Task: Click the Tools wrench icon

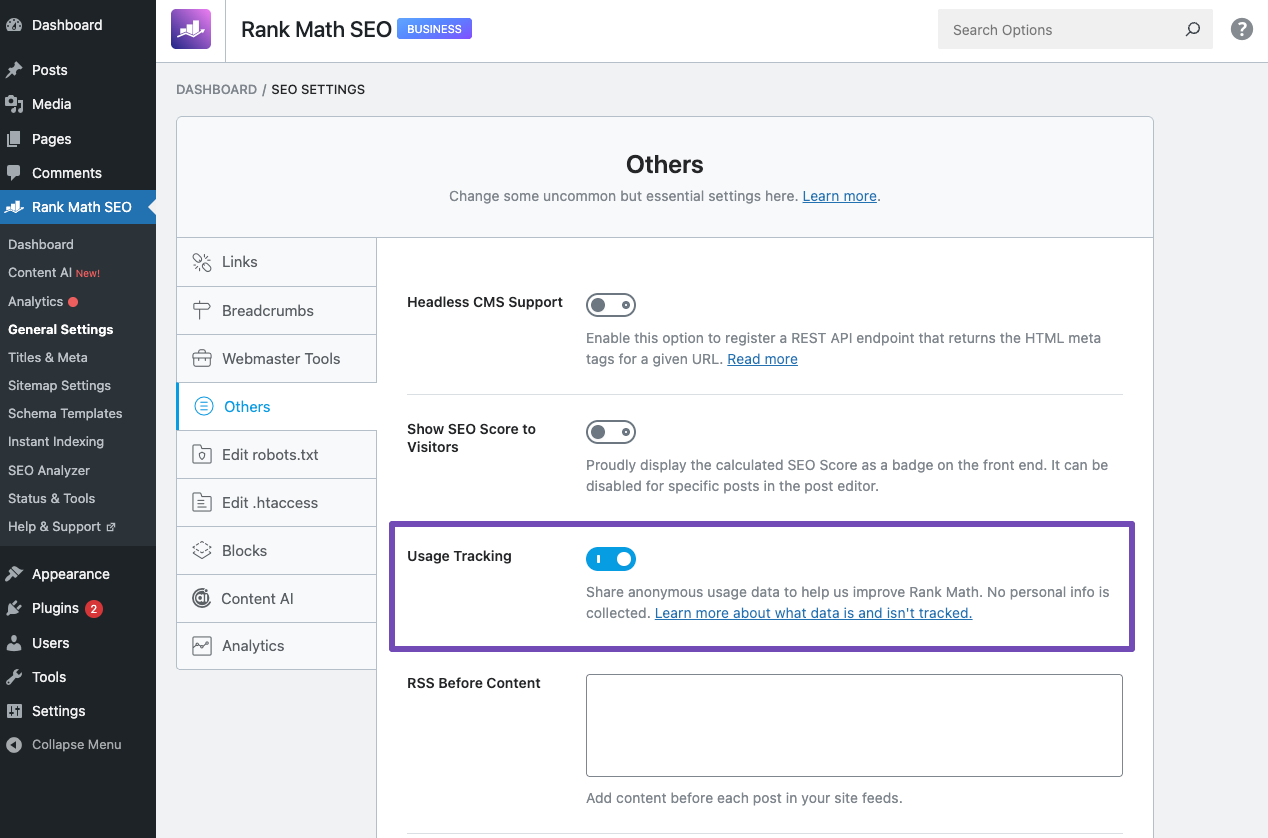Action: point(14,677)
